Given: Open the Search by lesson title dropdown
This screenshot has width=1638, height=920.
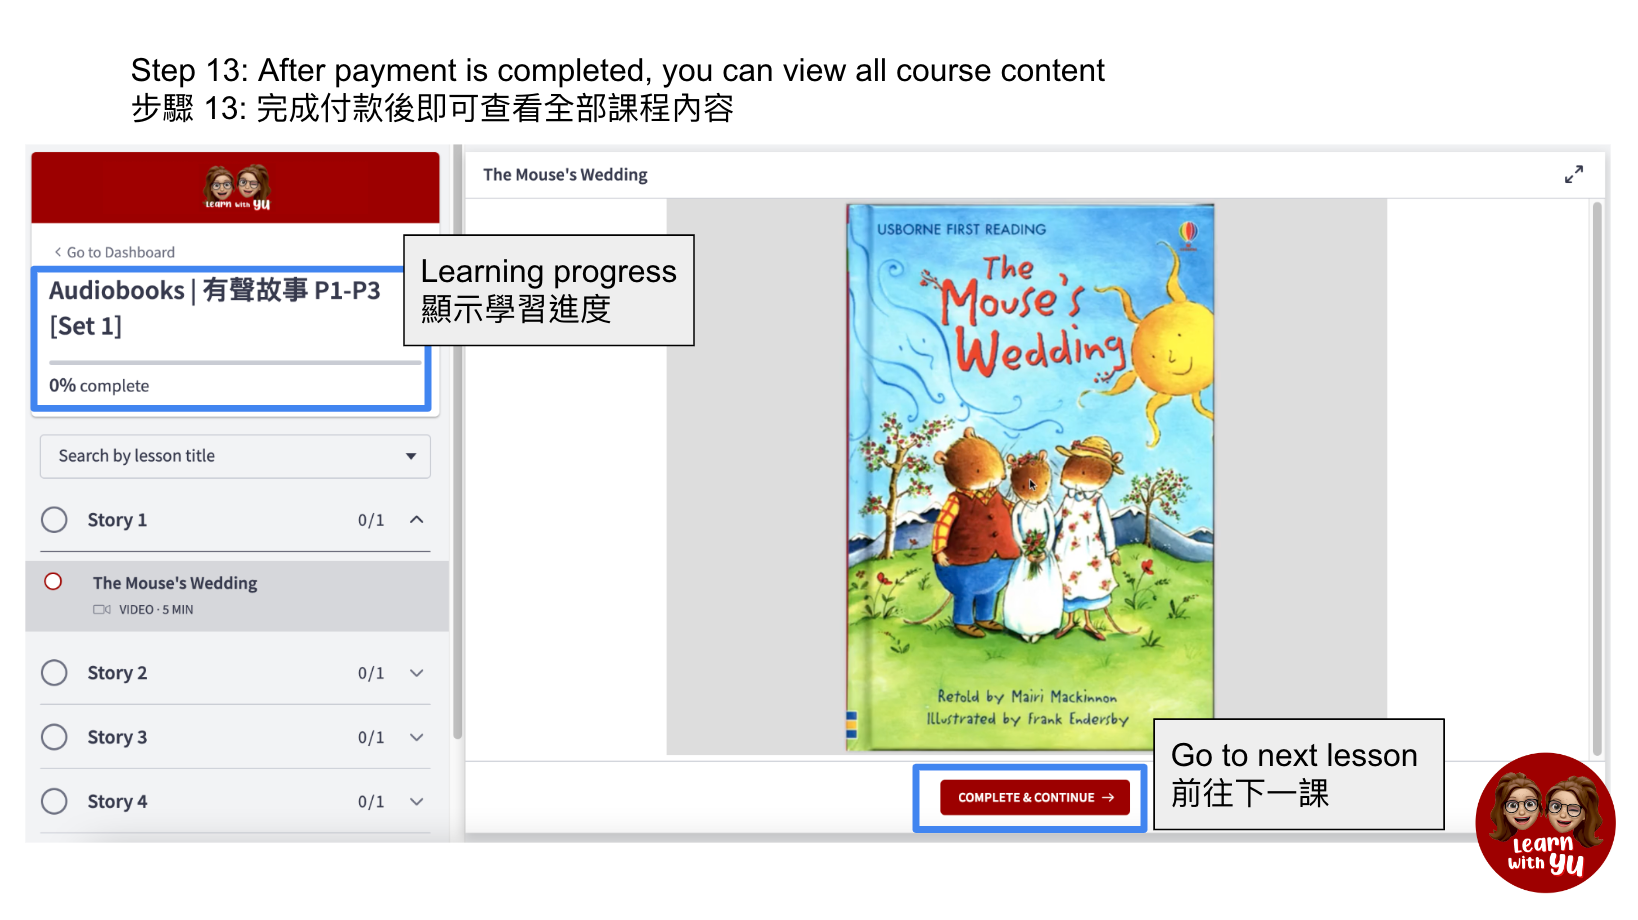Looking at the screenshot, I should point(235,456).
